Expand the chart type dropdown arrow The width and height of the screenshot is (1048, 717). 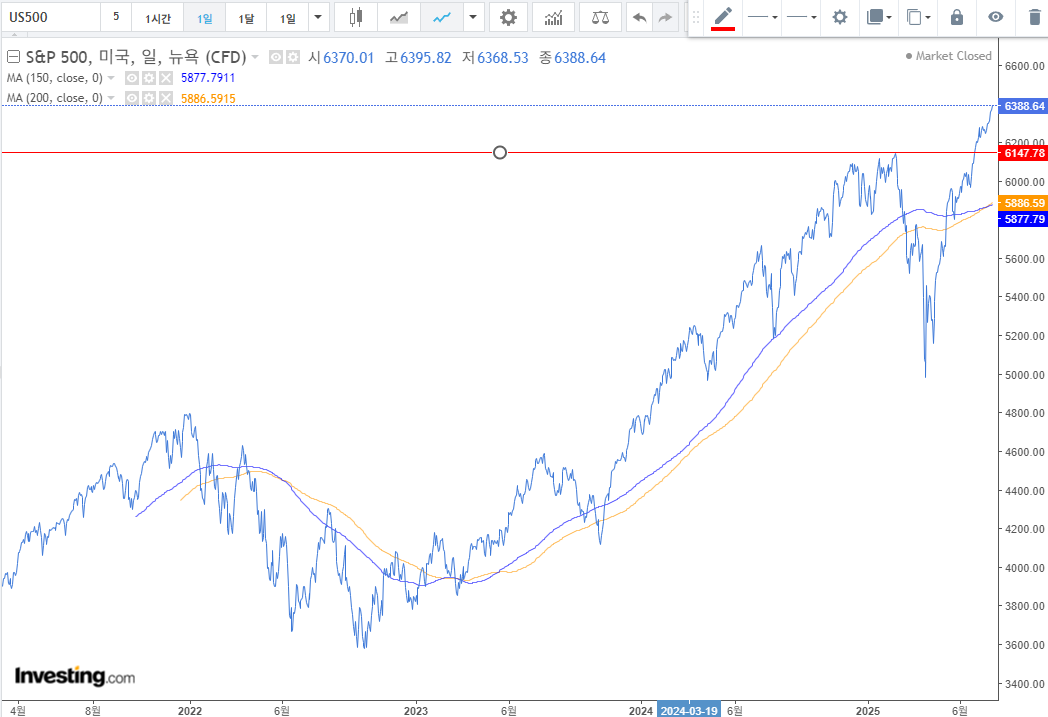click(473, 17)
